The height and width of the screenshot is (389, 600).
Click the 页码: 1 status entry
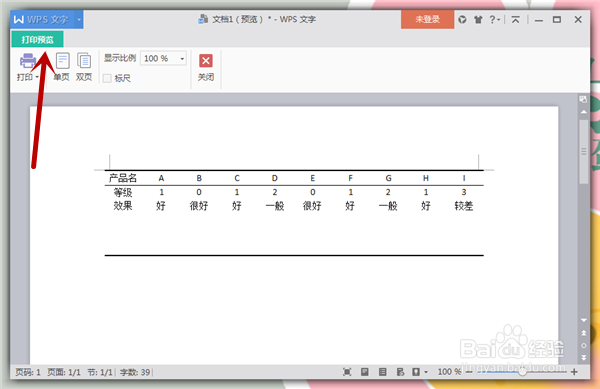(28, 372)
